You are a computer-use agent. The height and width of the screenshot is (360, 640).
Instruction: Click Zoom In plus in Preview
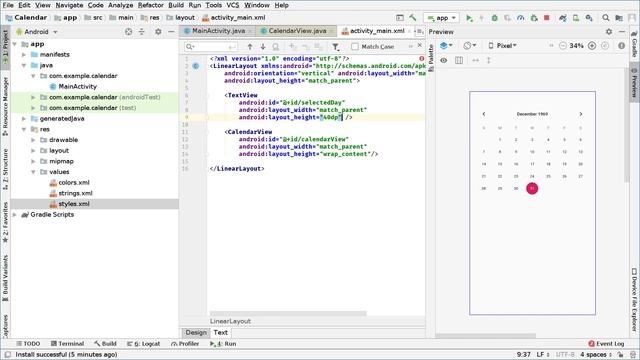point(592,46)
